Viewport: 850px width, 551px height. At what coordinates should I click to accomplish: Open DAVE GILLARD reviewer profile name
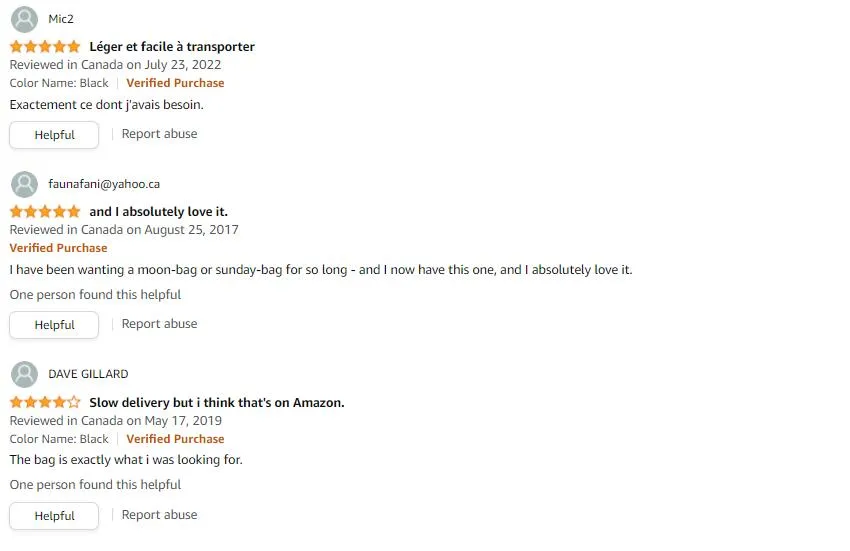88,374
